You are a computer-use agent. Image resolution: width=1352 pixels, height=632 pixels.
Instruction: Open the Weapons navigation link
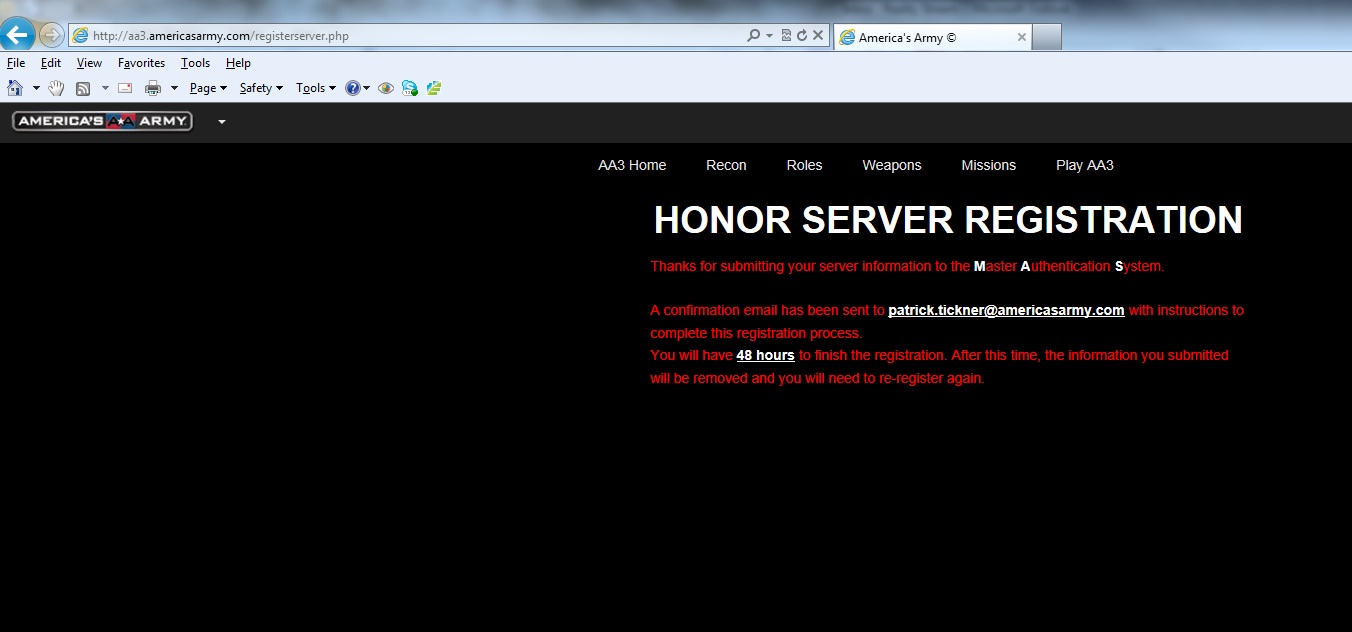[x=892, y=165]
